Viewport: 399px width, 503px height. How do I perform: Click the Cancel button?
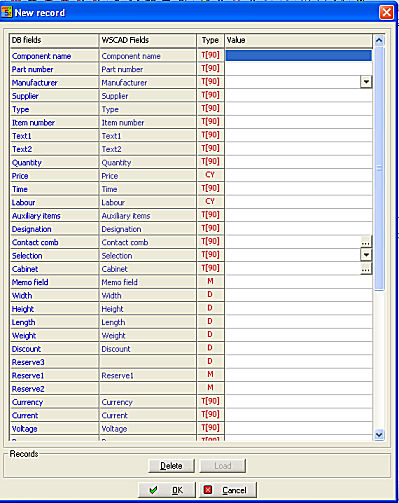[x=227, y=490]
